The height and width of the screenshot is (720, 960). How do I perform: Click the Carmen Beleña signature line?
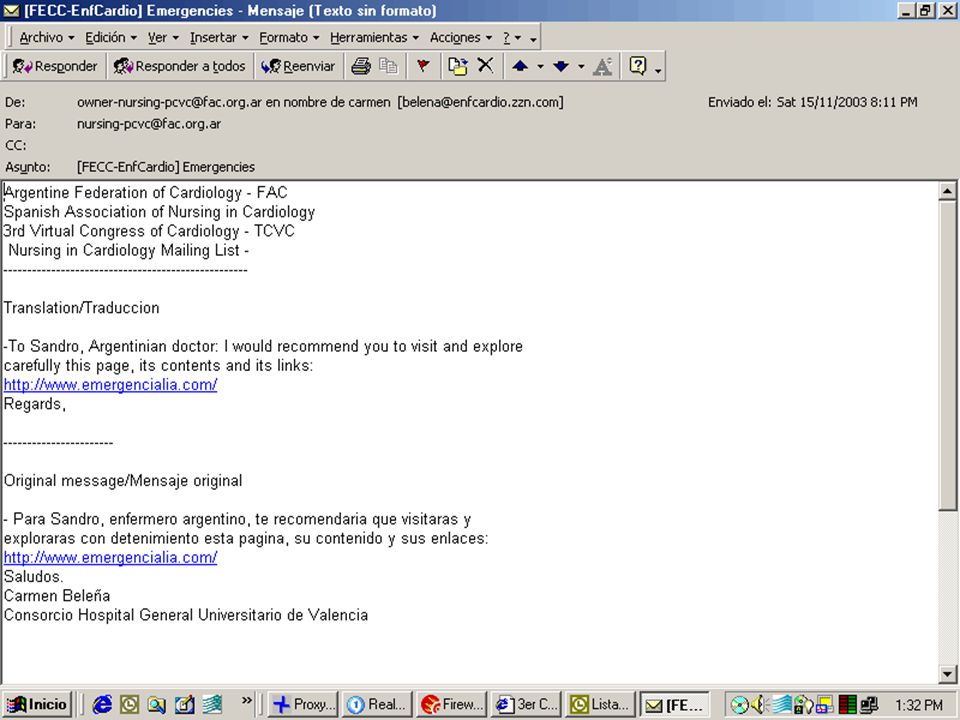point(57,596)
